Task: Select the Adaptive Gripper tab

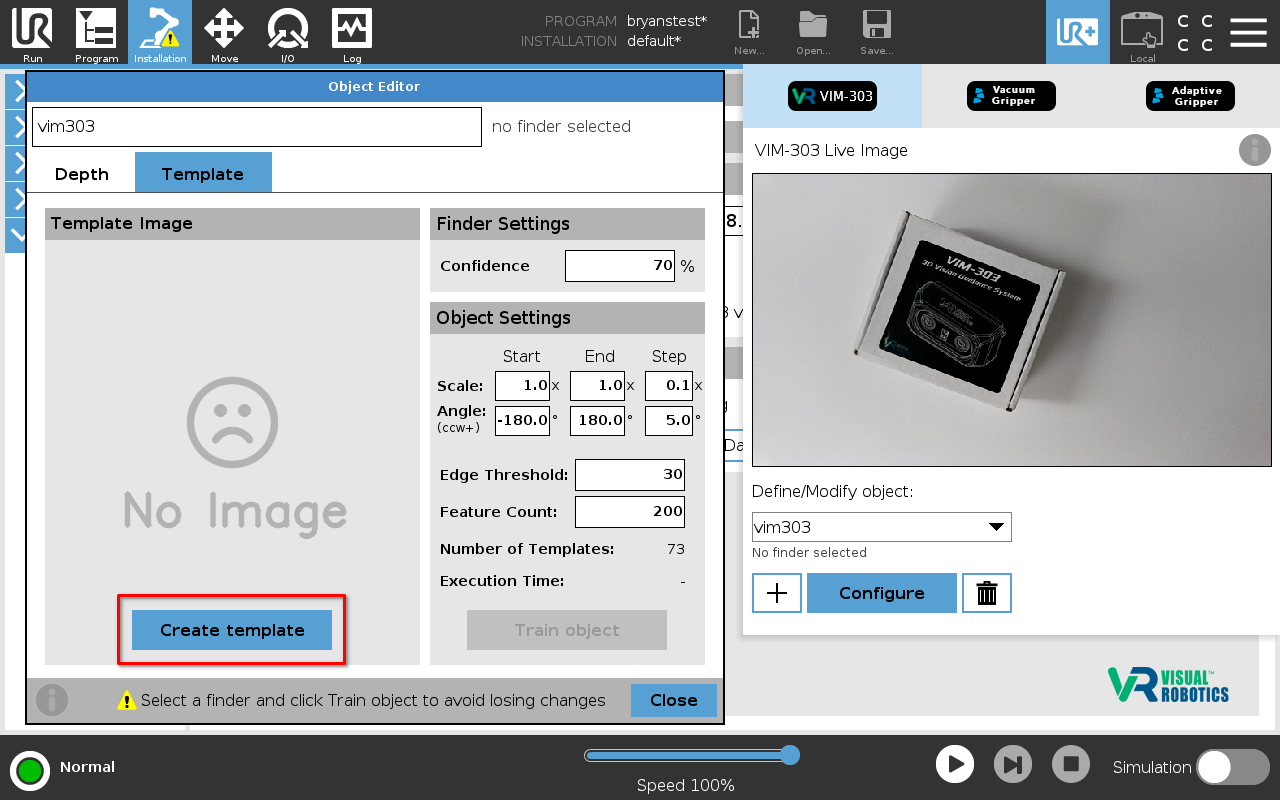Action: 1190,96
